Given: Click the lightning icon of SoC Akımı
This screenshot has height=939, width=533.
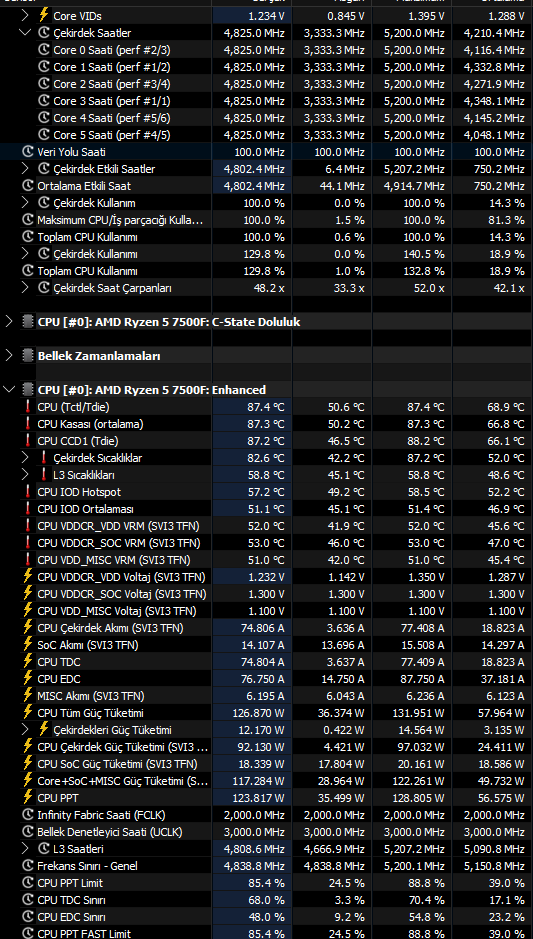Looking at the screenshot, I should coord(28,645).
